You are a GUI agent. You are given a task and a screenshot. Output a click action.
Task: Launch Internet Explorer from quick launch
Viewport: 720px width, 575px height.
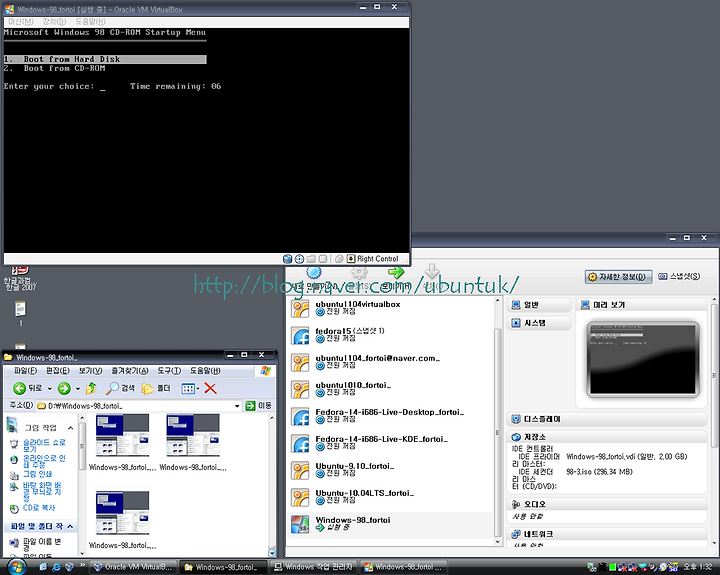pos(56,567)
